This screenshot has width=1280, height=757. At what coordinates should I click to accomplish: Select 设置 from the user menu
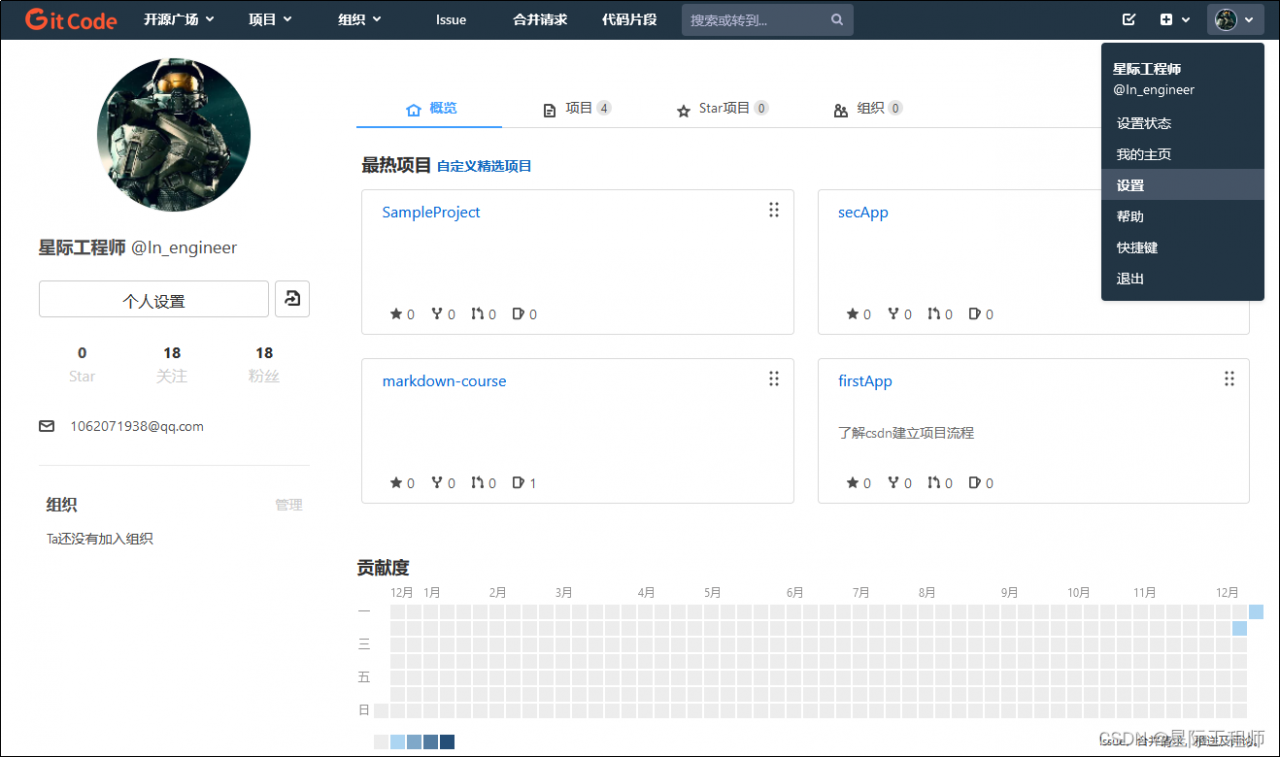pyautogui.click(x=1182, y=185)
